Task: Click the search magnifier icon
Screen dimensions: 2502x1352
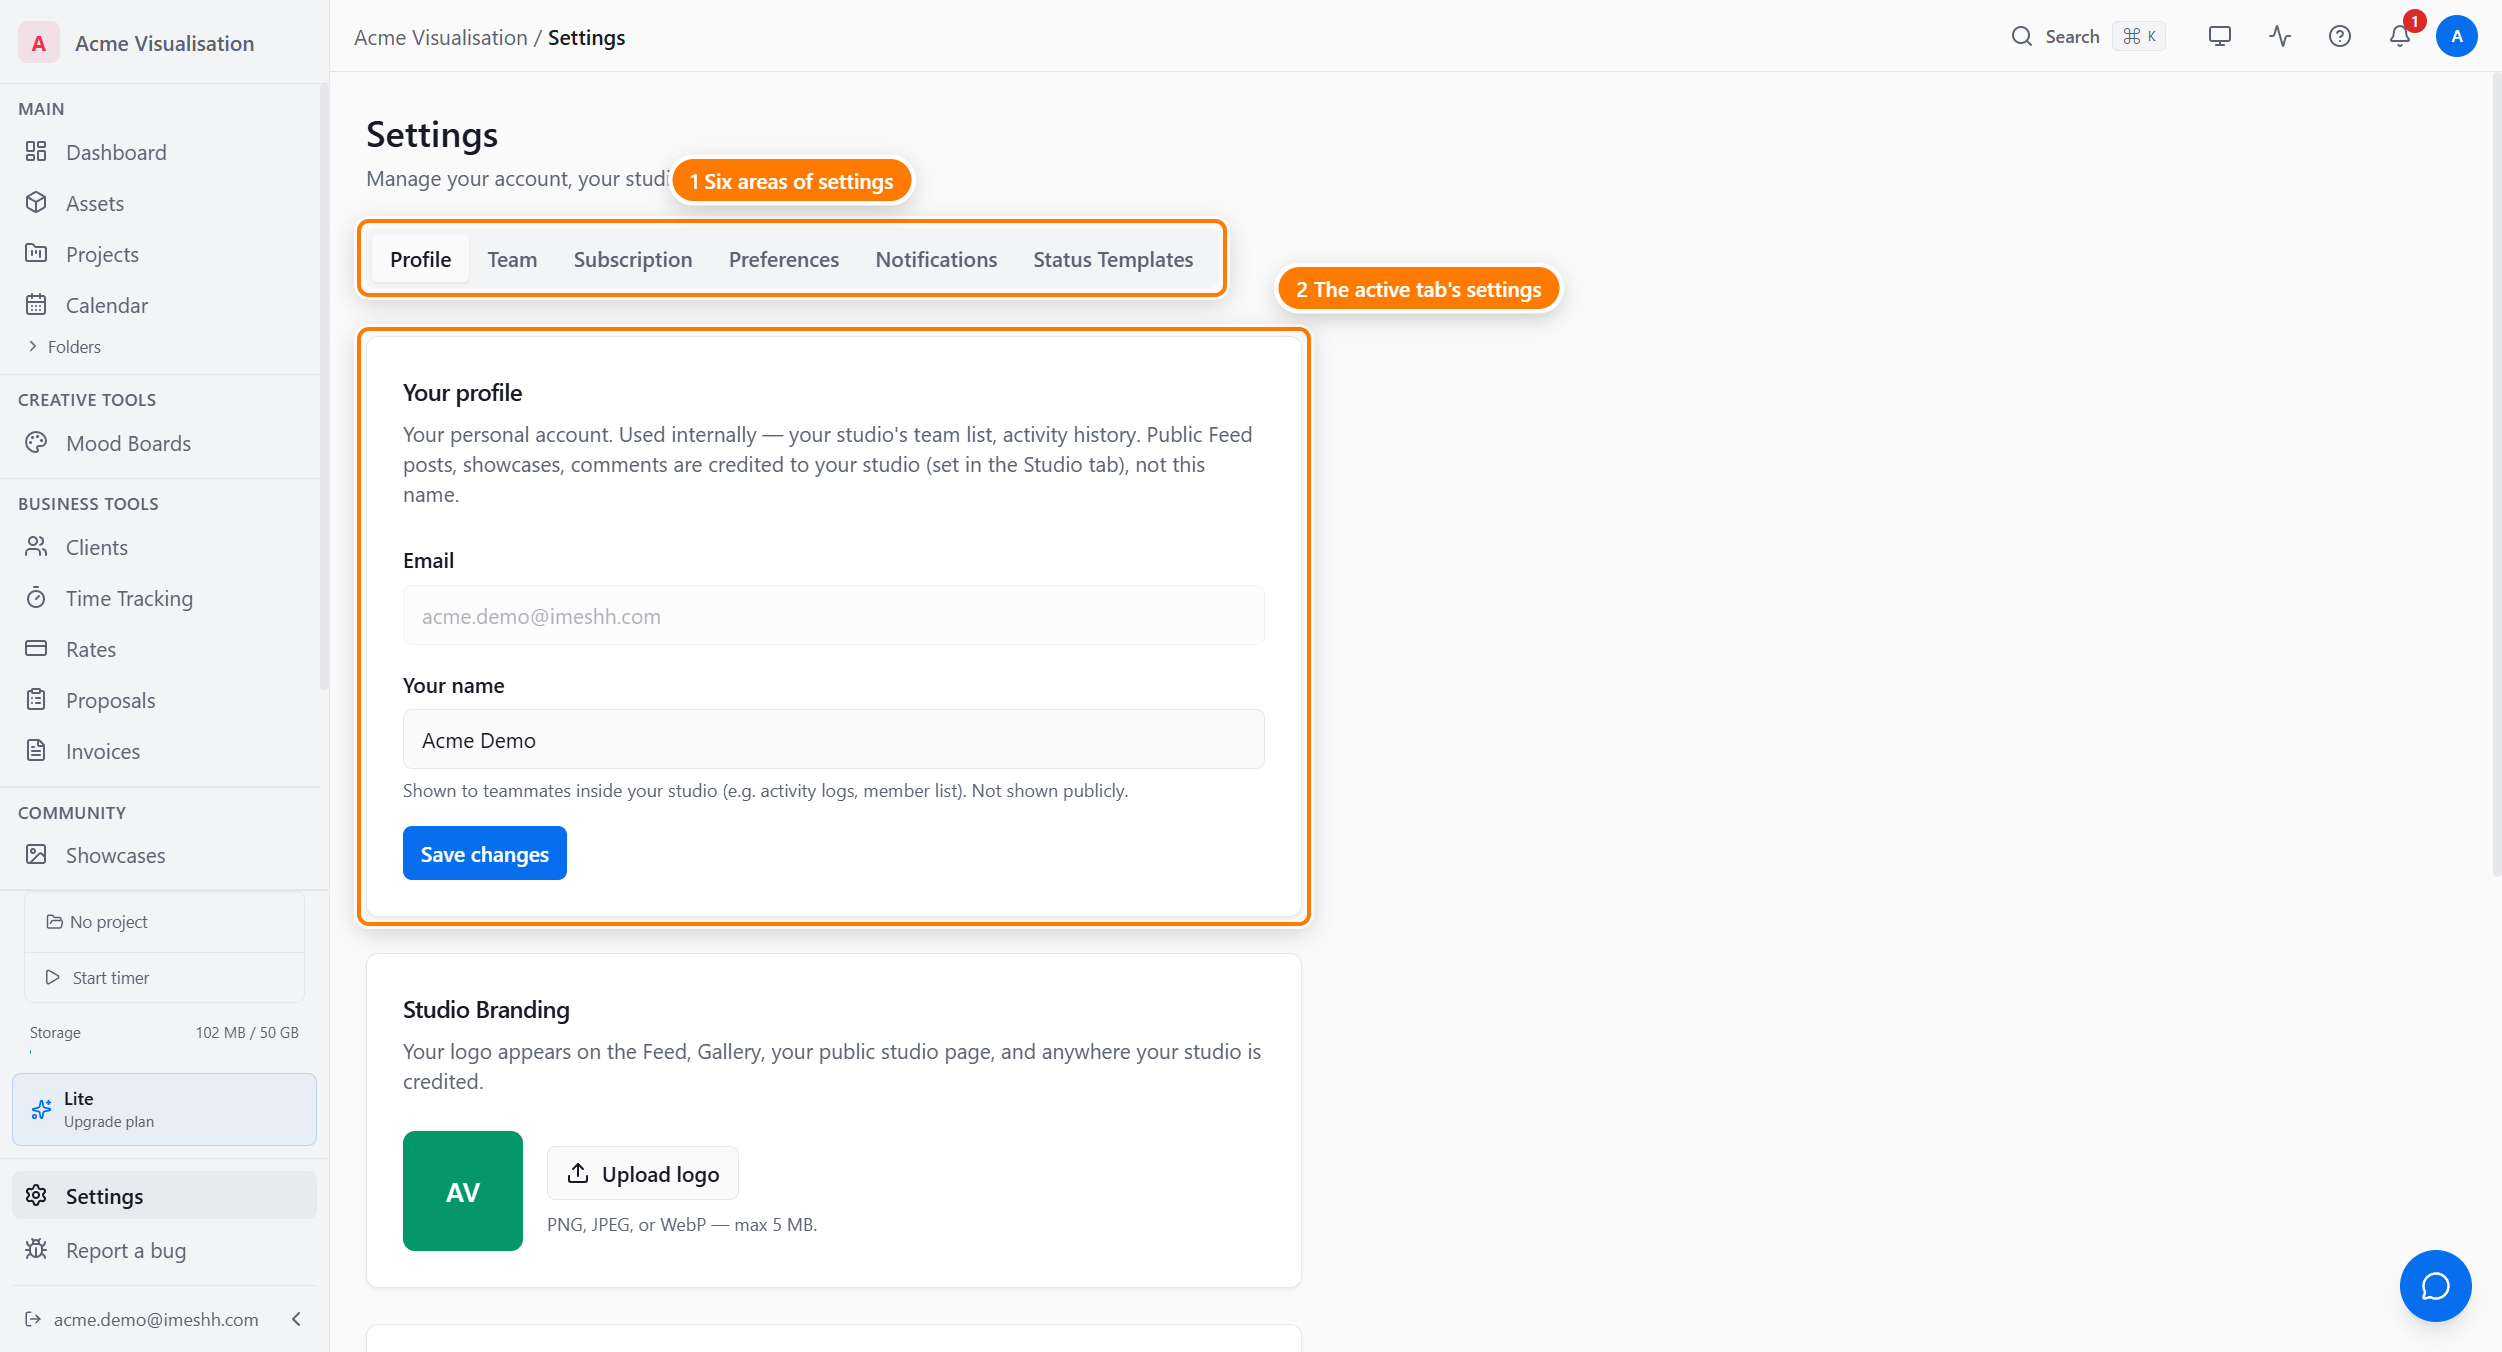Action: point(2022,36)
